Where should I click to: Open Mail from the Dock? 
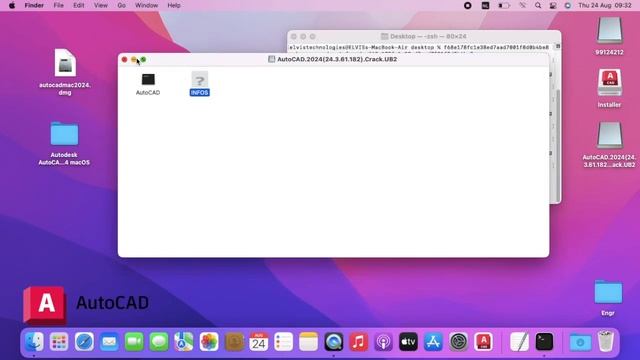[109, 342]
